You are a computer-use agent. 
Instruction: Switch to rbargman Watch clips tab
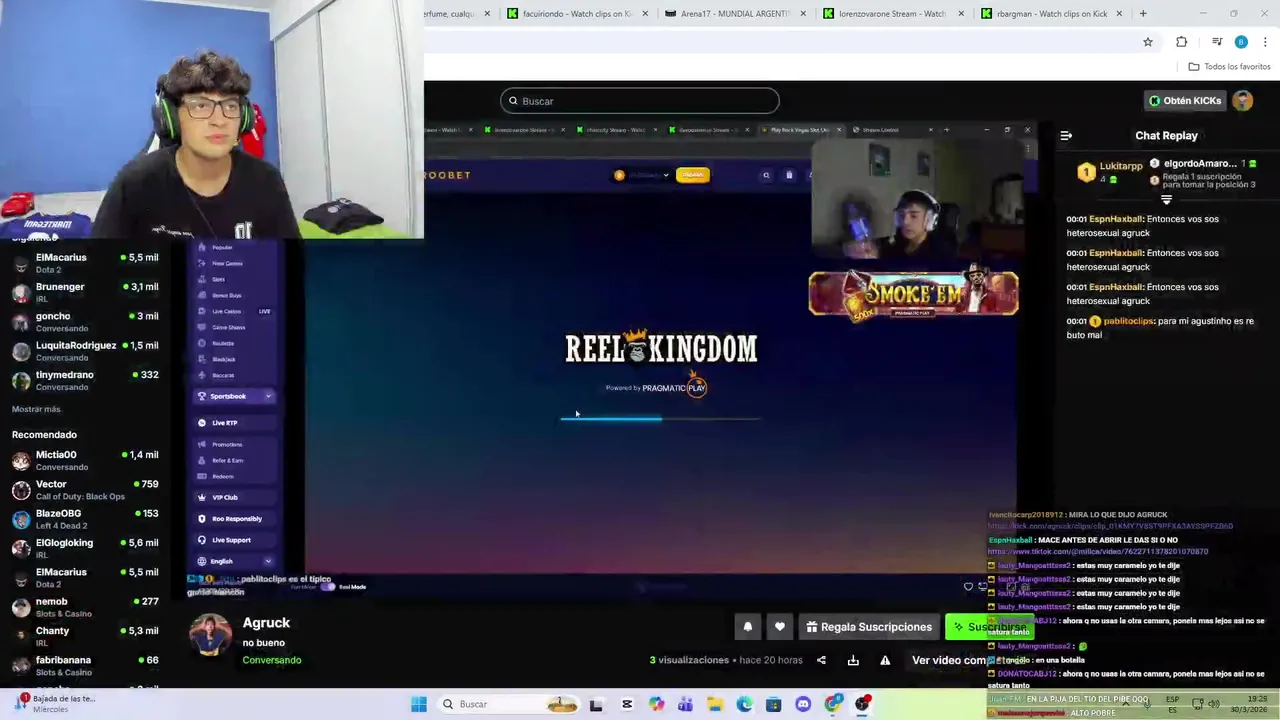pos(1052,14)
